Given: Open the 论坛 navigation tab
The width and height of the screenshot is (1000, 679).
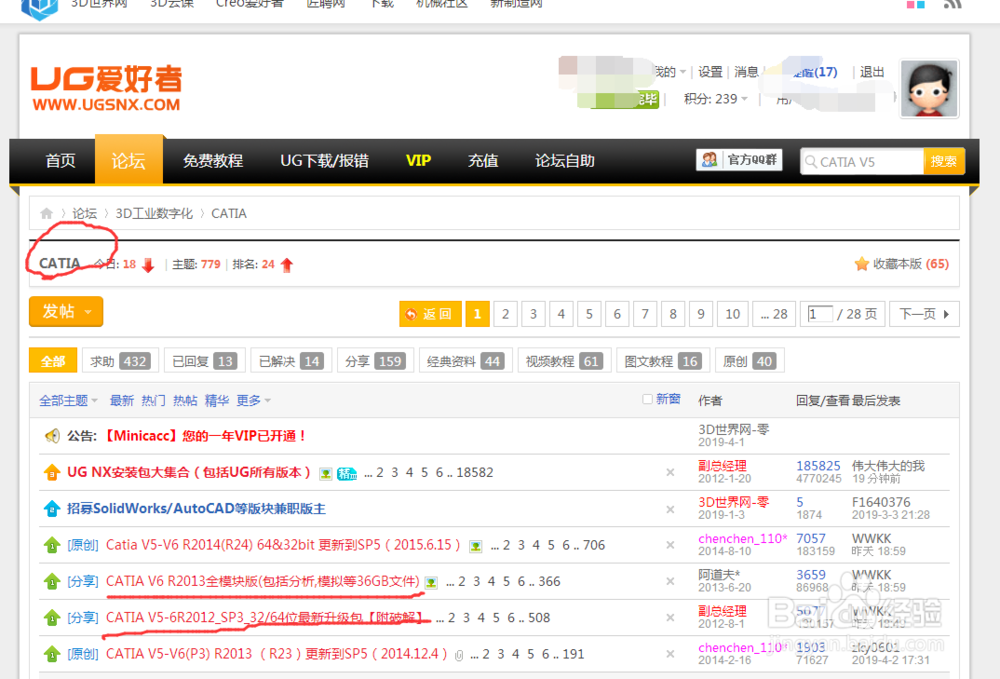Looking at the screenshot, I should point(129,161).
